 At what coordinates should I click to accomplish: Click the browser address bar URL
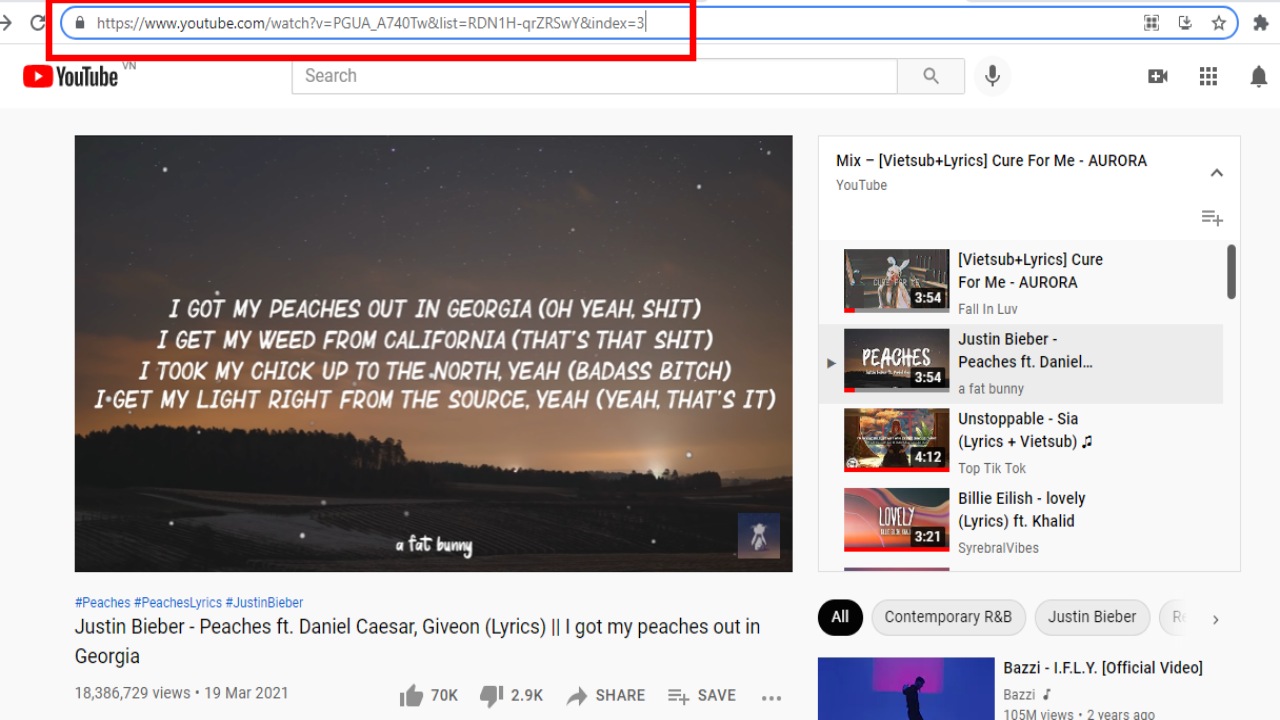point(371,22)
